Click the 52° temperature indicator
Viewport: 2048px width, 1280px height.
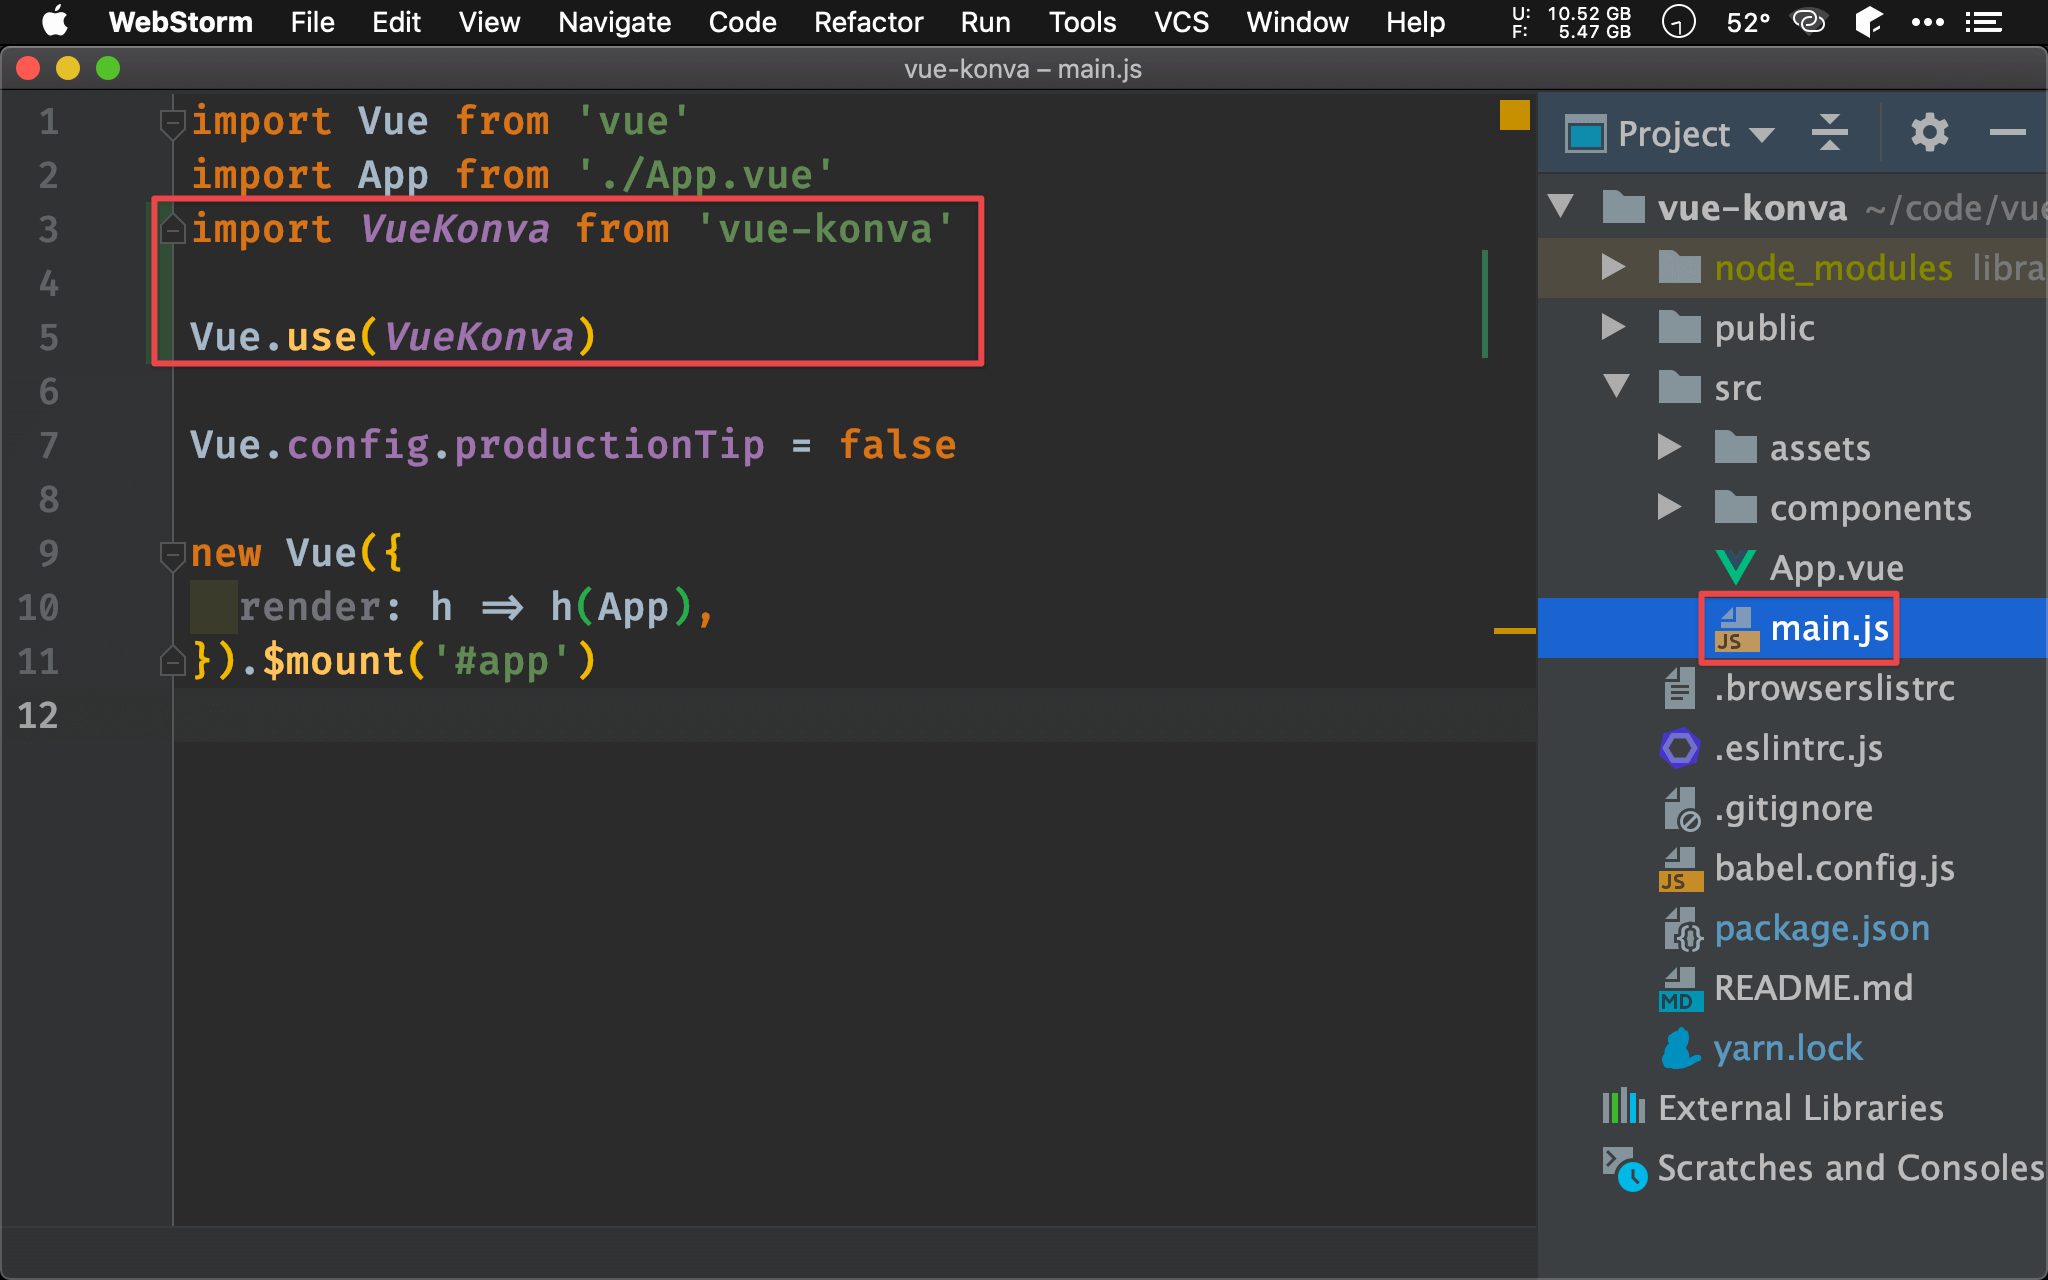[x=1748, y=22]
